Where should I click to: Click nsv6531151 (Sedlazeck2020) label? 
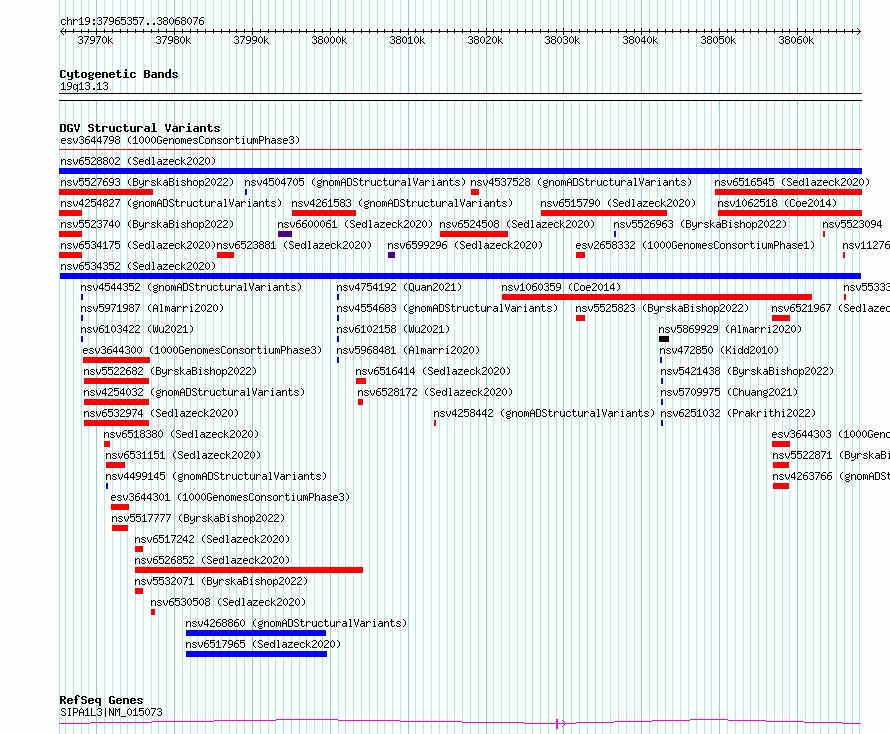coord(183,455)
